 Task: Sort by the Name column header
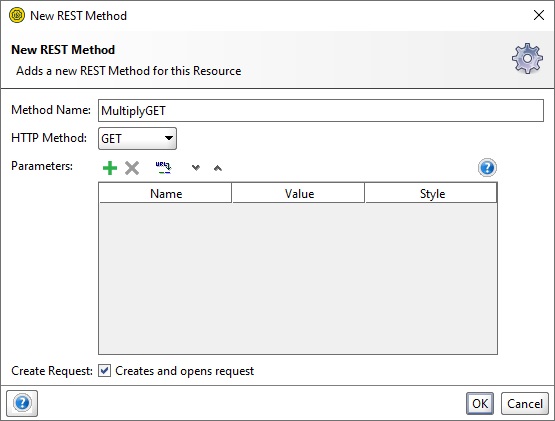[165, 193]
